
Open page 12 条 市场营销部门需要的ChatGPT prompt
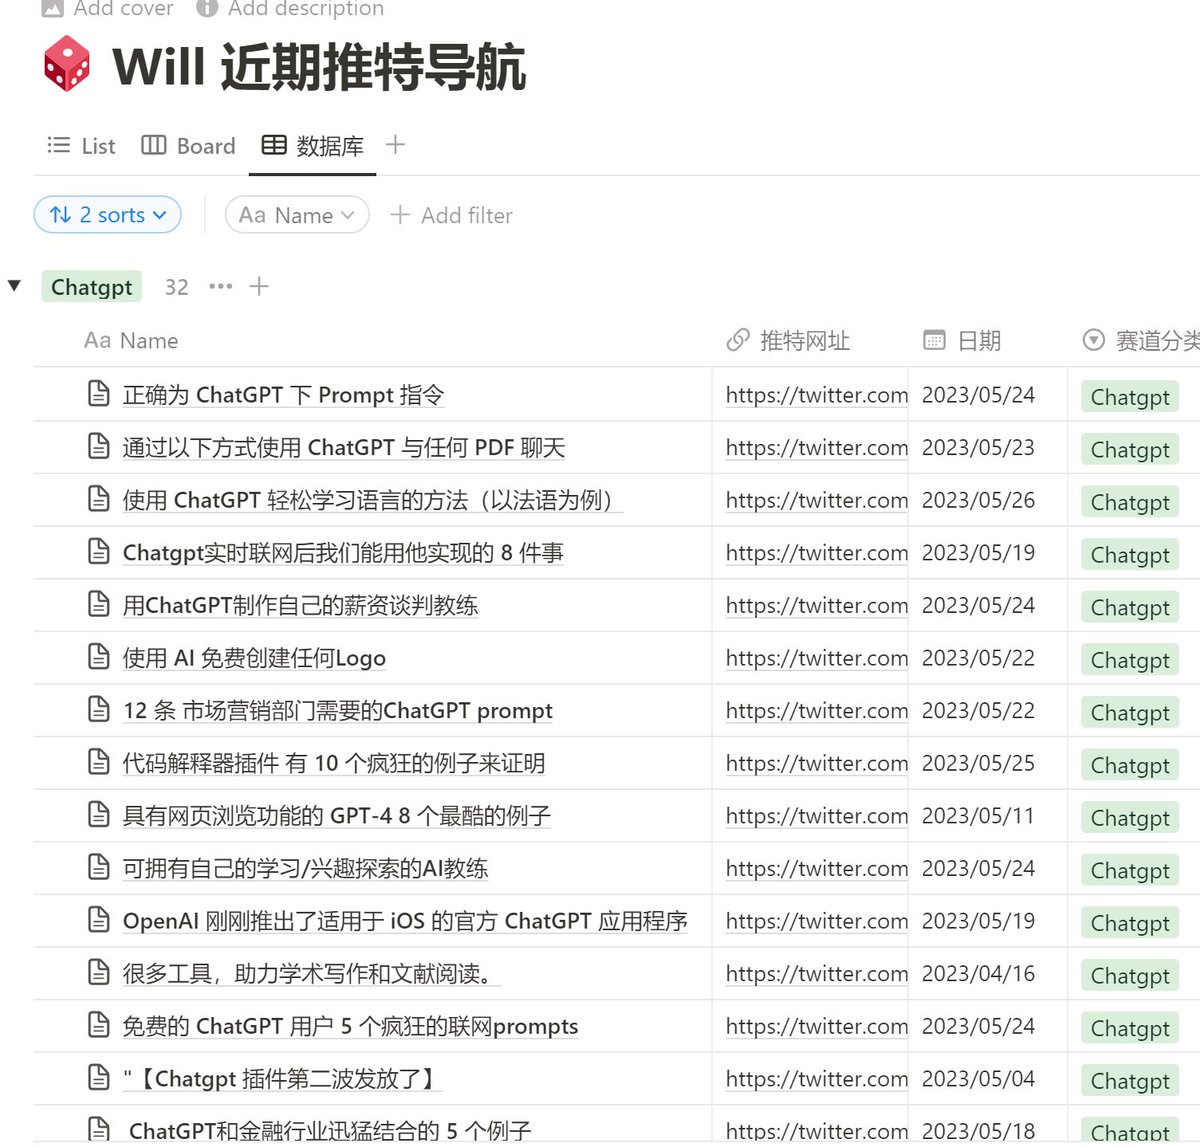[338, 711]
